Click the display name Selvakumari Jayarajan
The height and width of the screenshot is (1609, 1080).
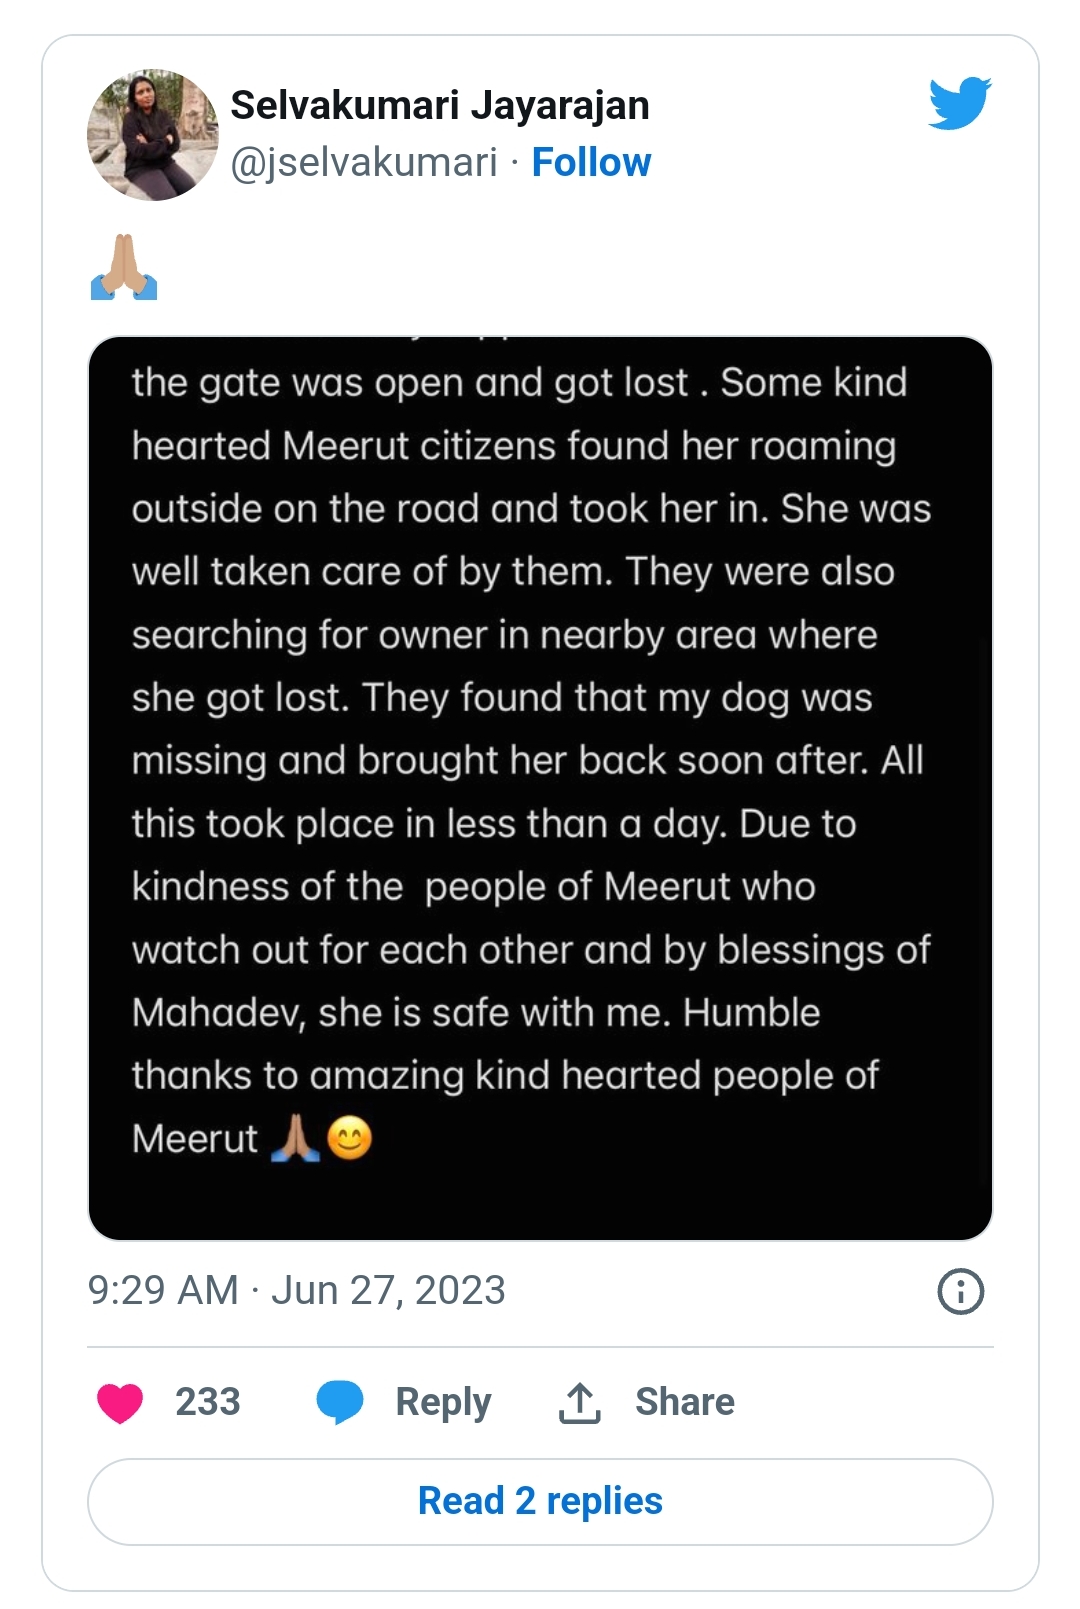440,105
